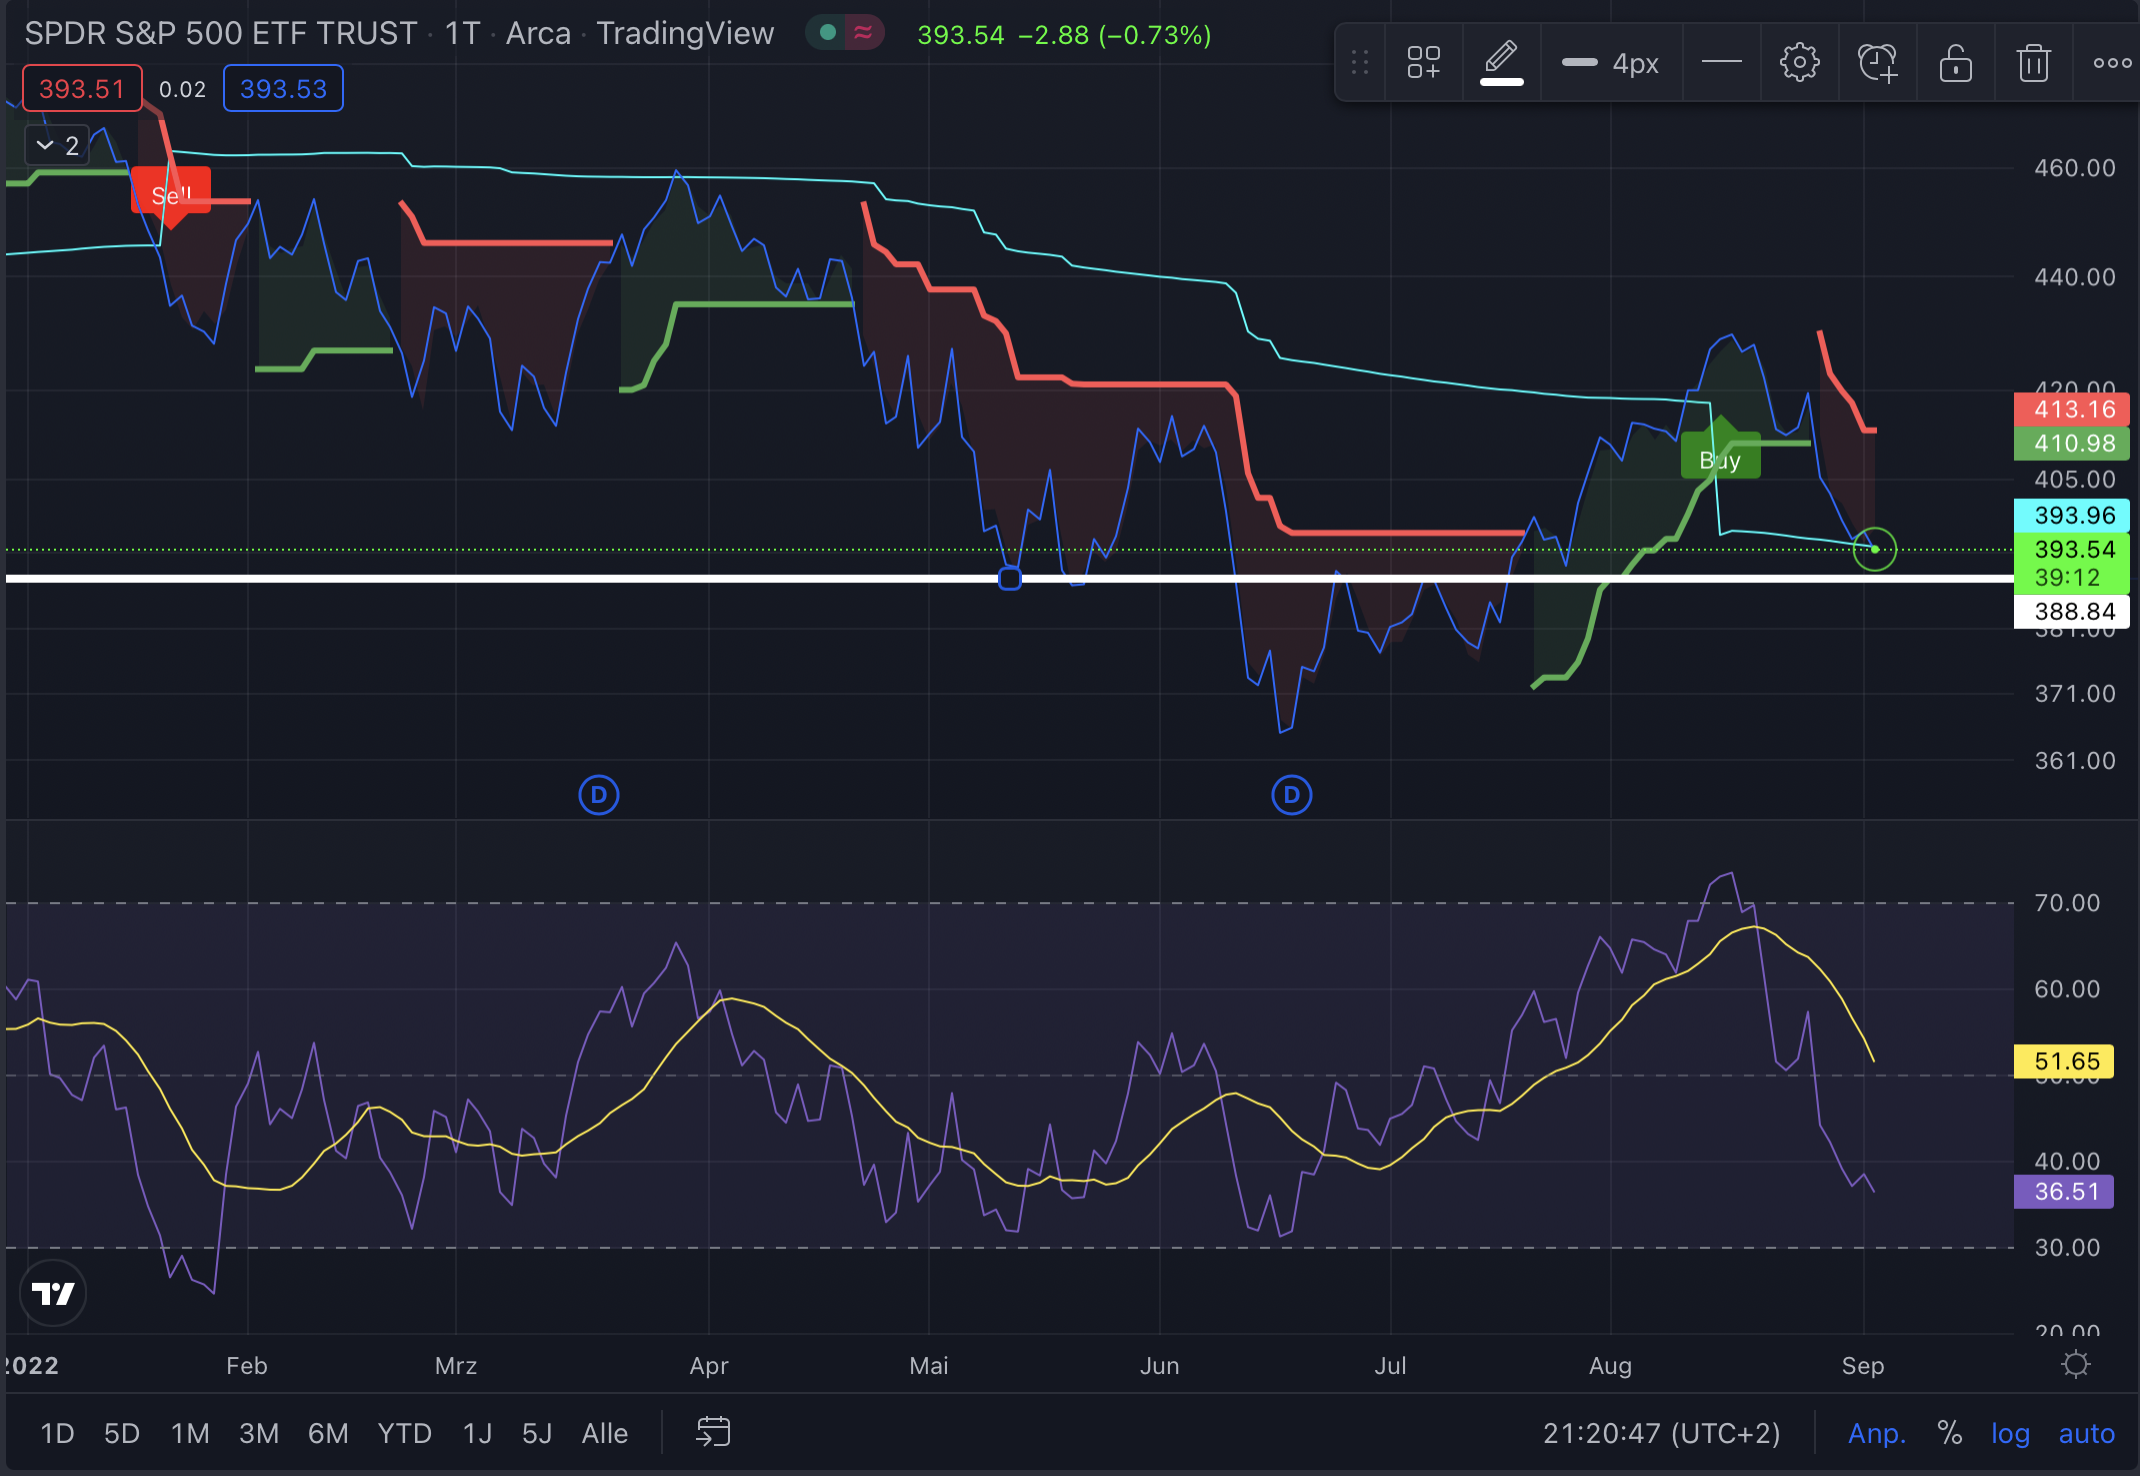Screen dimensions: 2140x1476
Task: Select the YTD time range
Action: [x=404, y=1433]
